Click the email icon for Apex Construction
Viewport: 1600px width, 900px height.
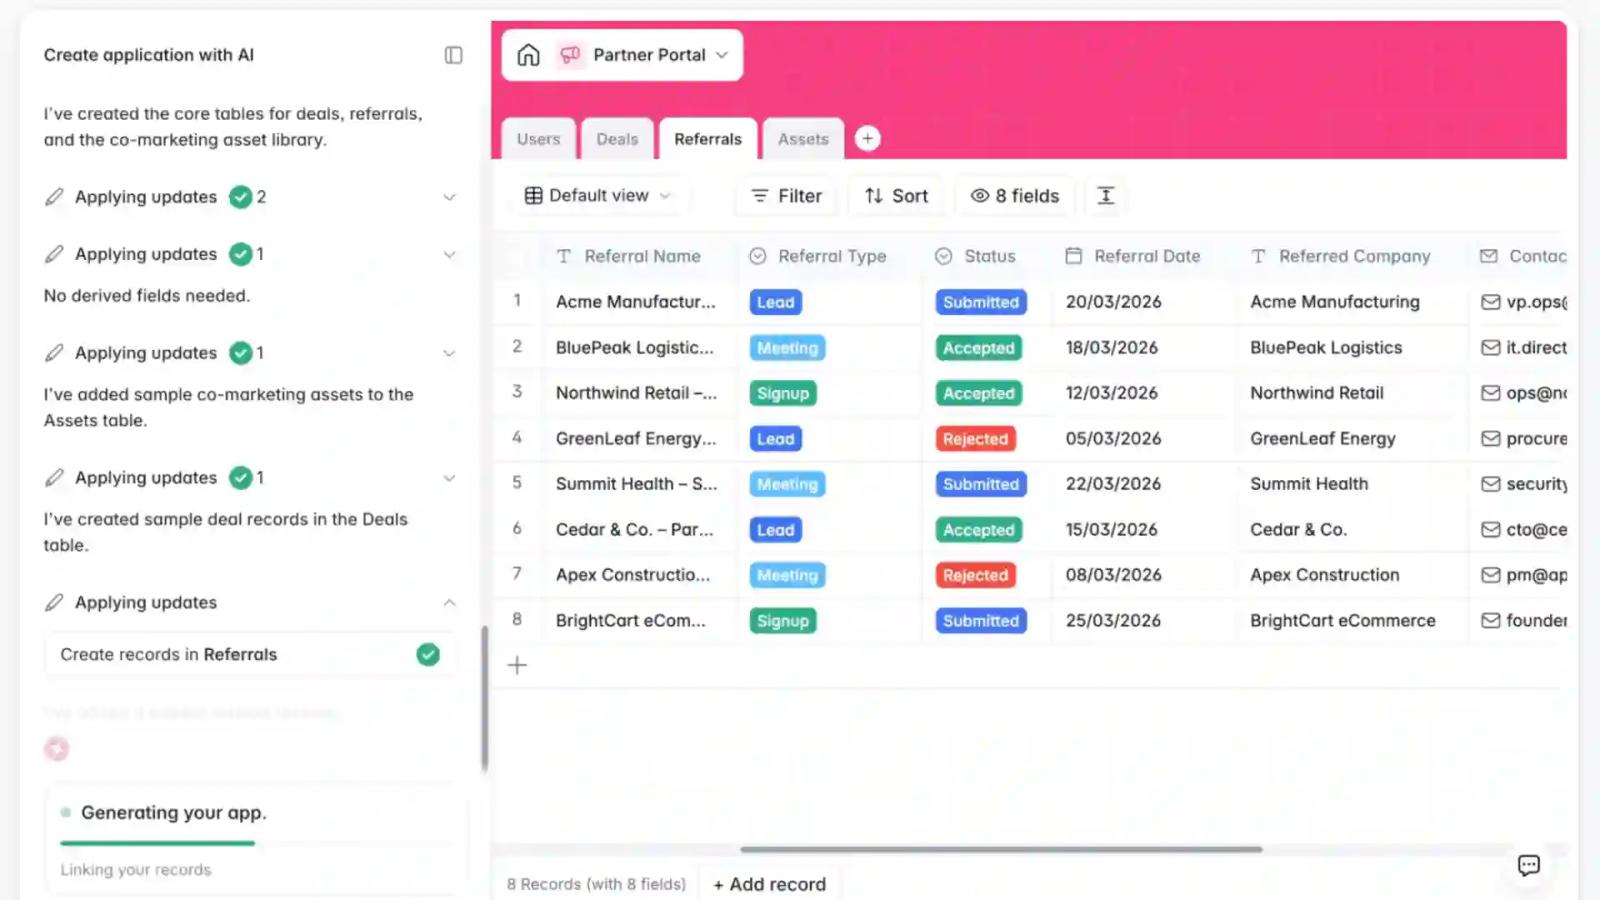coord(1490,575)
